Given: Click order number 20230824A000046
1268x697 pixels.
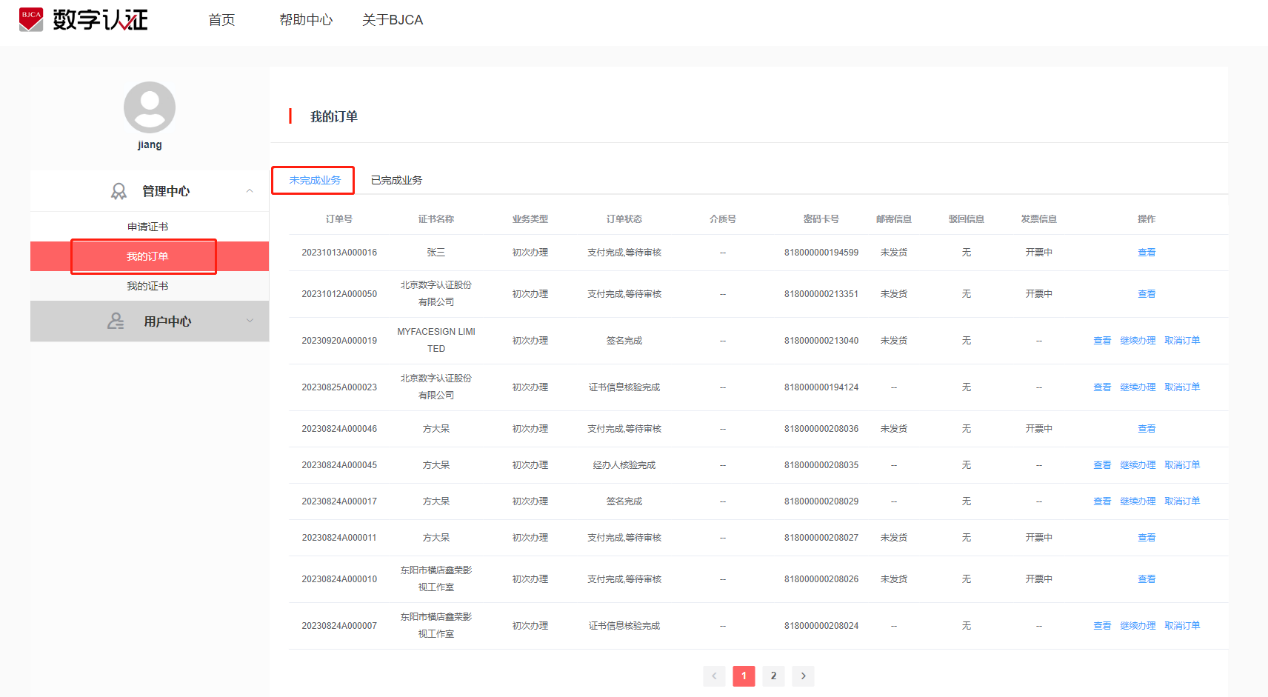Looking at the screenshot, I should (339, 428).
